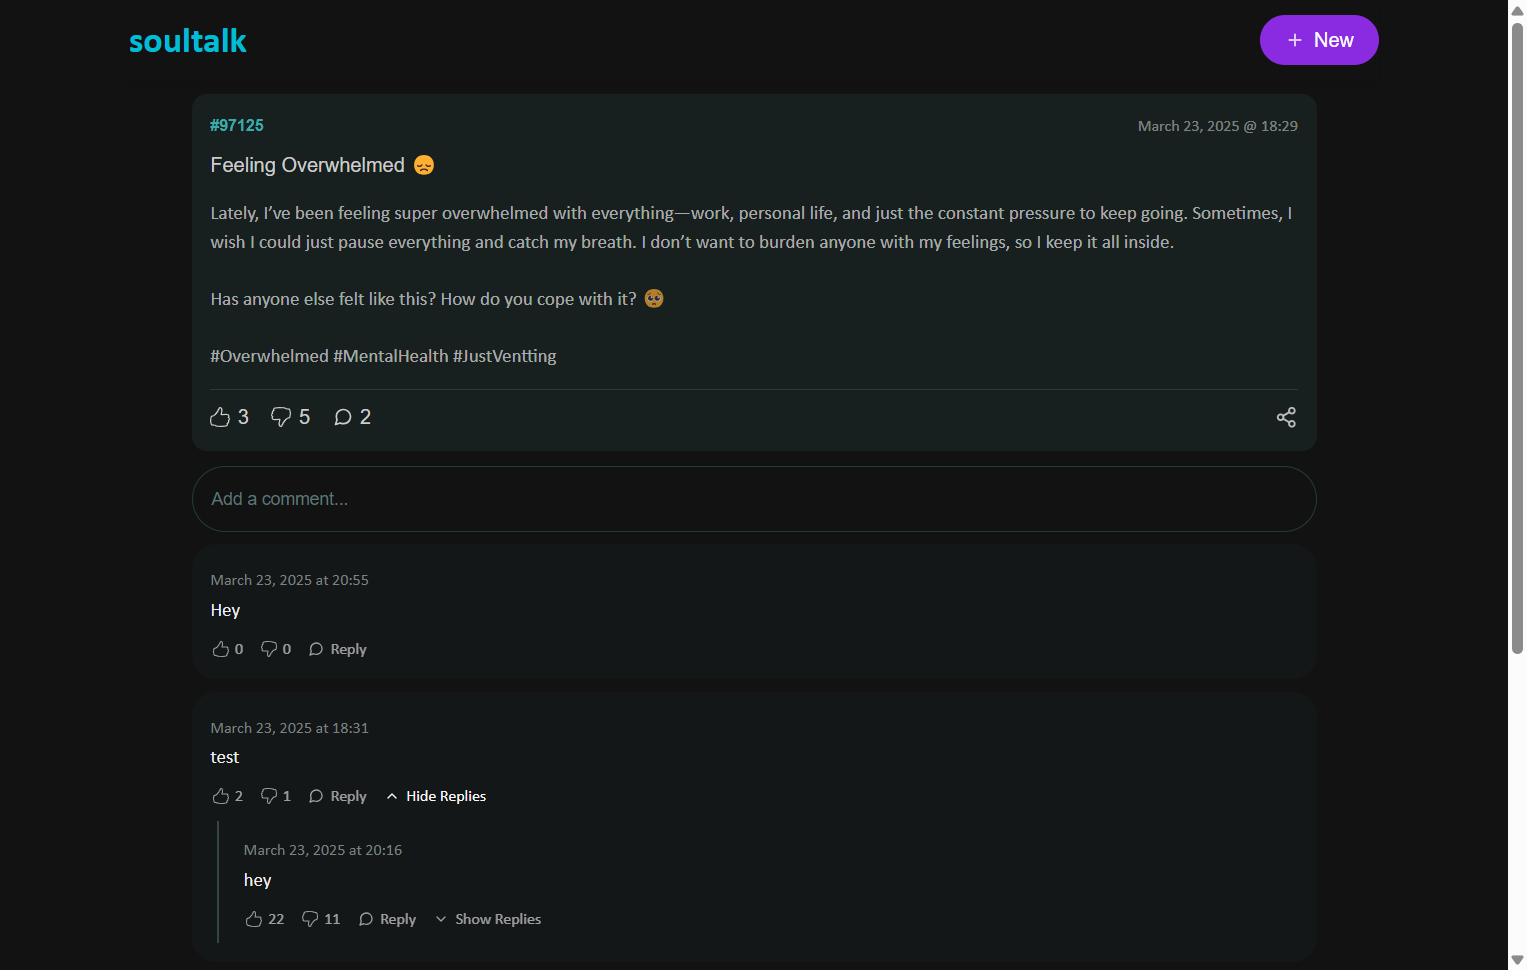Open post ID #97125 link

pos(237,125)
